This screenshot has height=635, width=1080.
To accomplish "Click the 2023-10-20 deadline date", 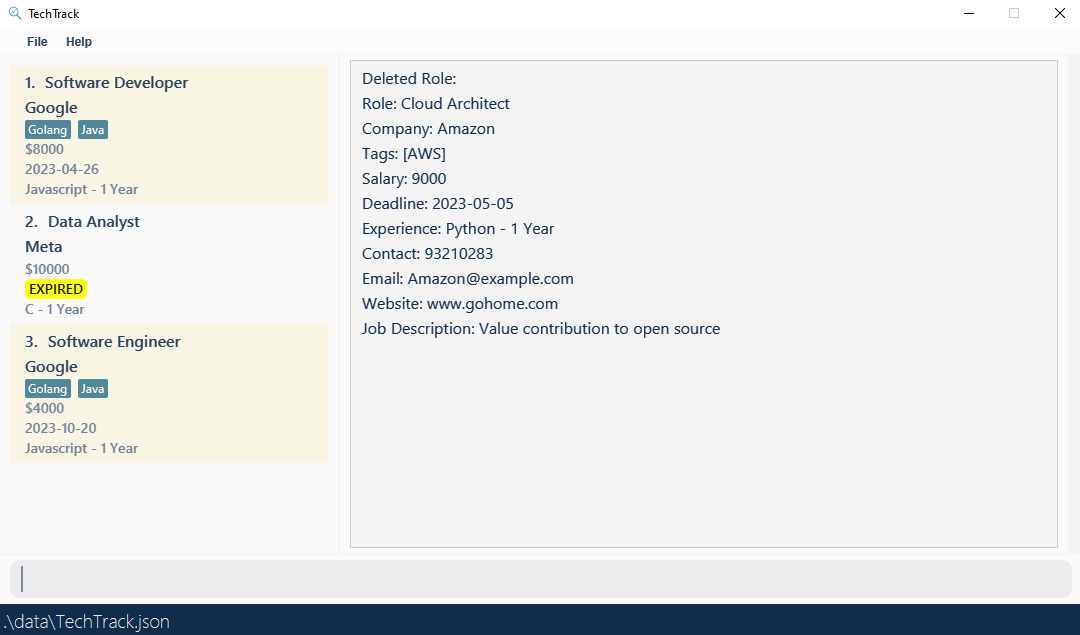I will [x=61, y=428].
